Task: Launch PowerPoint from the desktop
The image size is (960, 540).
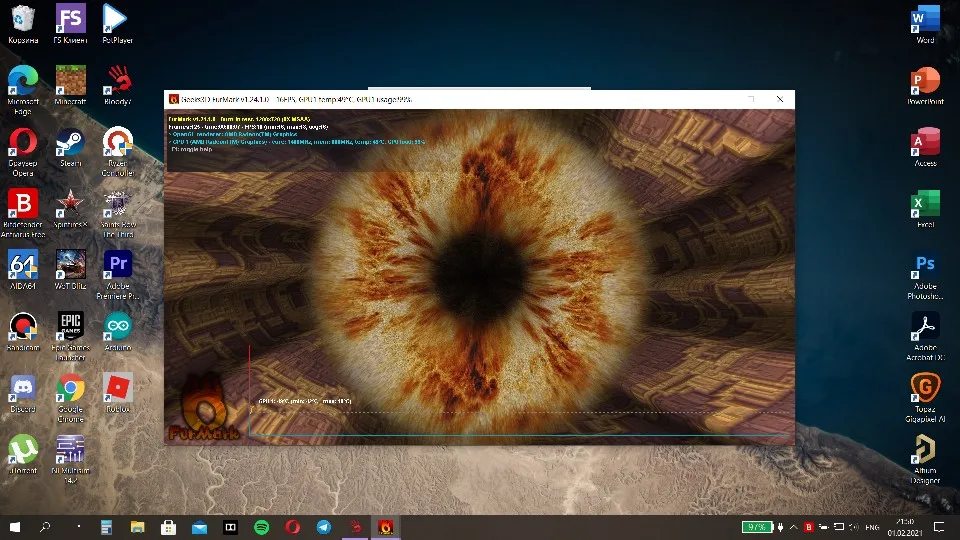Action: tap(925, 86)
